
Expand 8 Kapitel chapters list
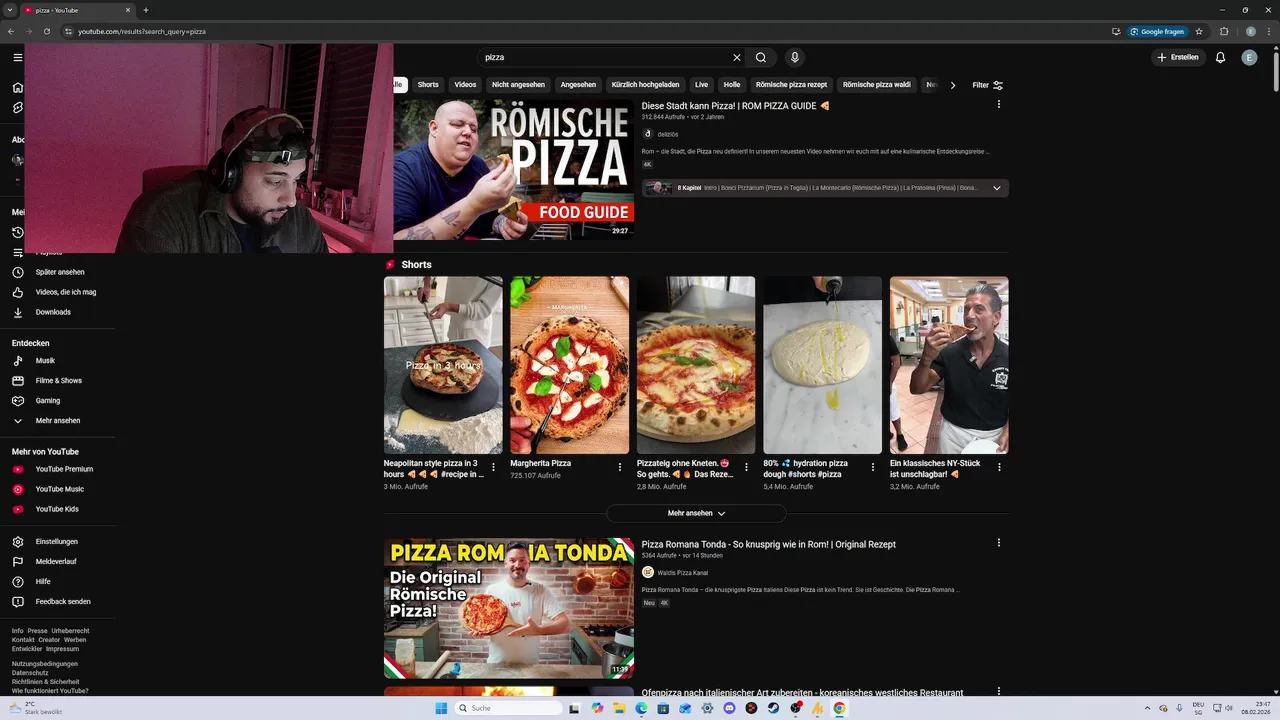996,188
